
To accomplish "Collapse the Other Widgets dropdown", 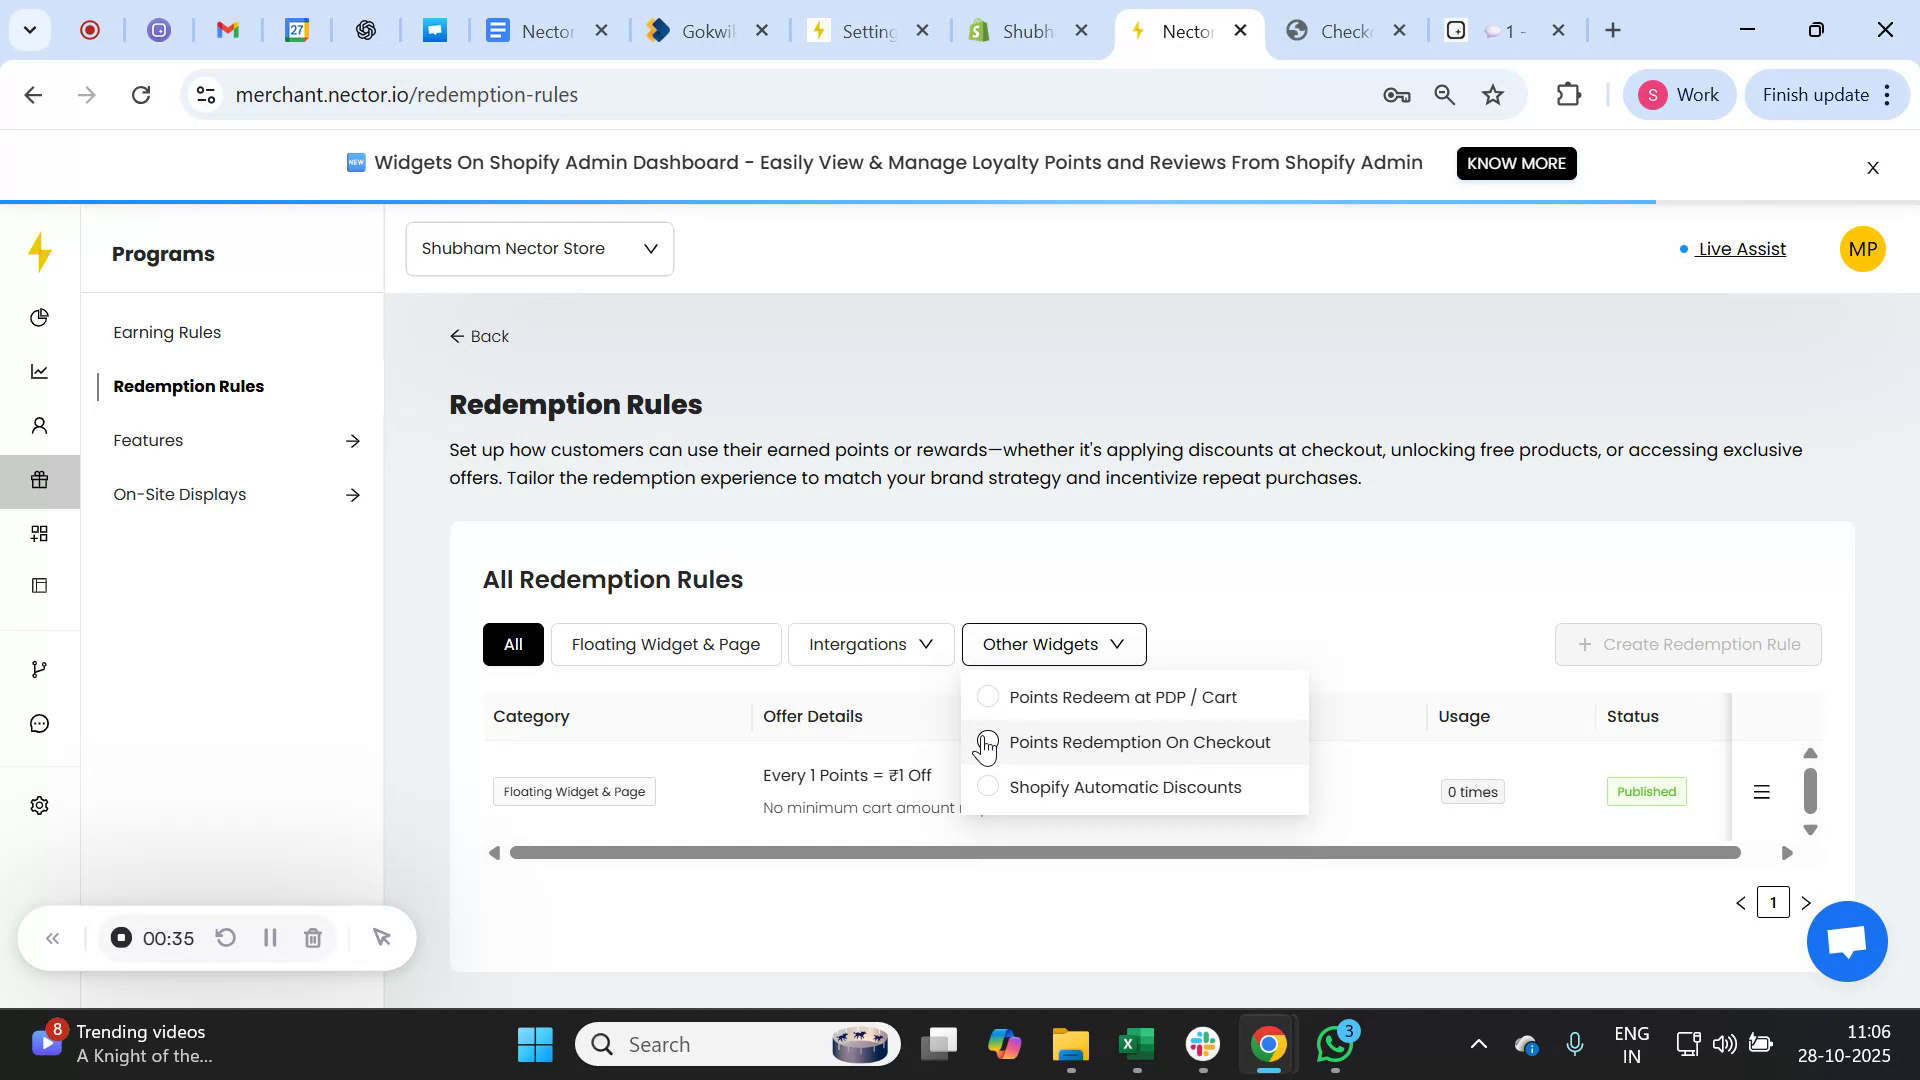I will coord(1053,644).
